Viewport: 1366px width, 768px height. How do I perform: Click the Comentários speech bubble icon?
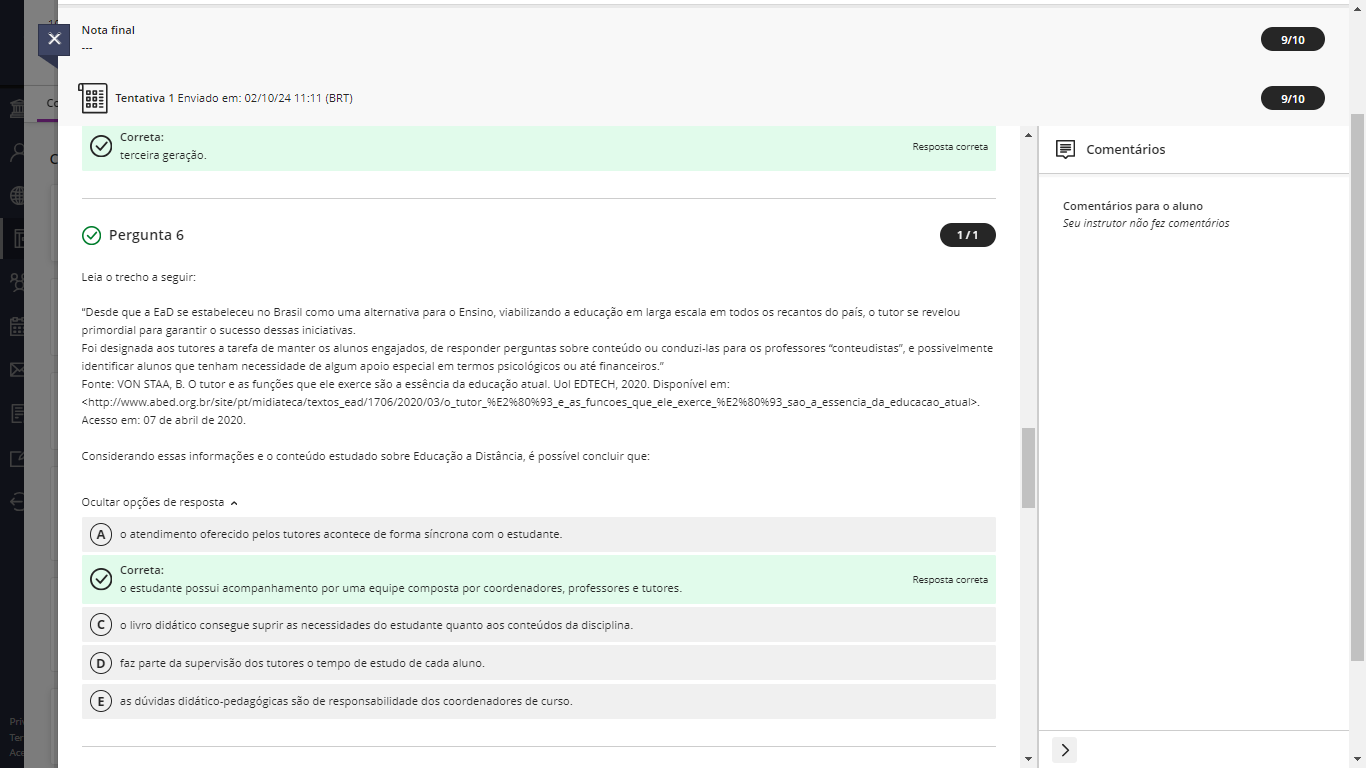1065,149
